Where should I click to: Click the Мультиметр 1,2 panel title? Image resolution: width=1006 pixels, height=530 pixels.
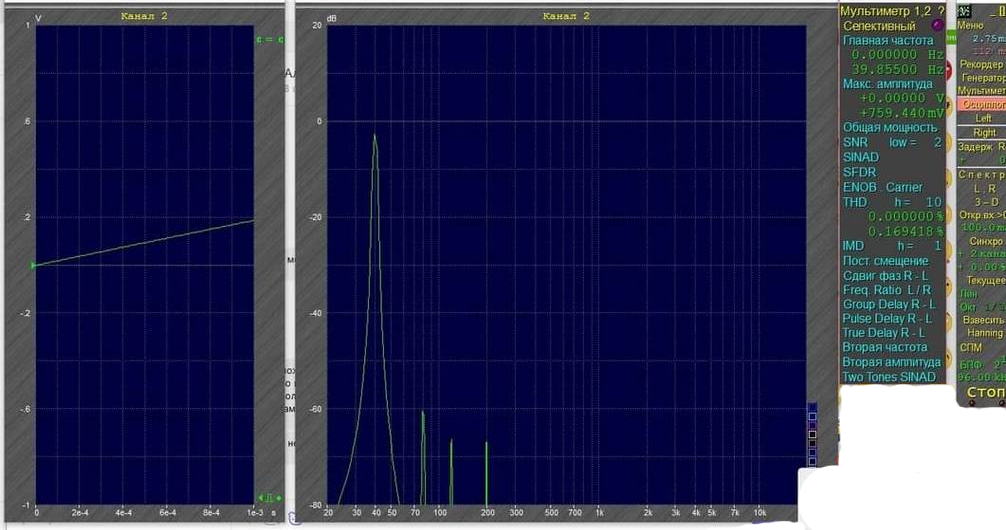(x=885, y=12)
